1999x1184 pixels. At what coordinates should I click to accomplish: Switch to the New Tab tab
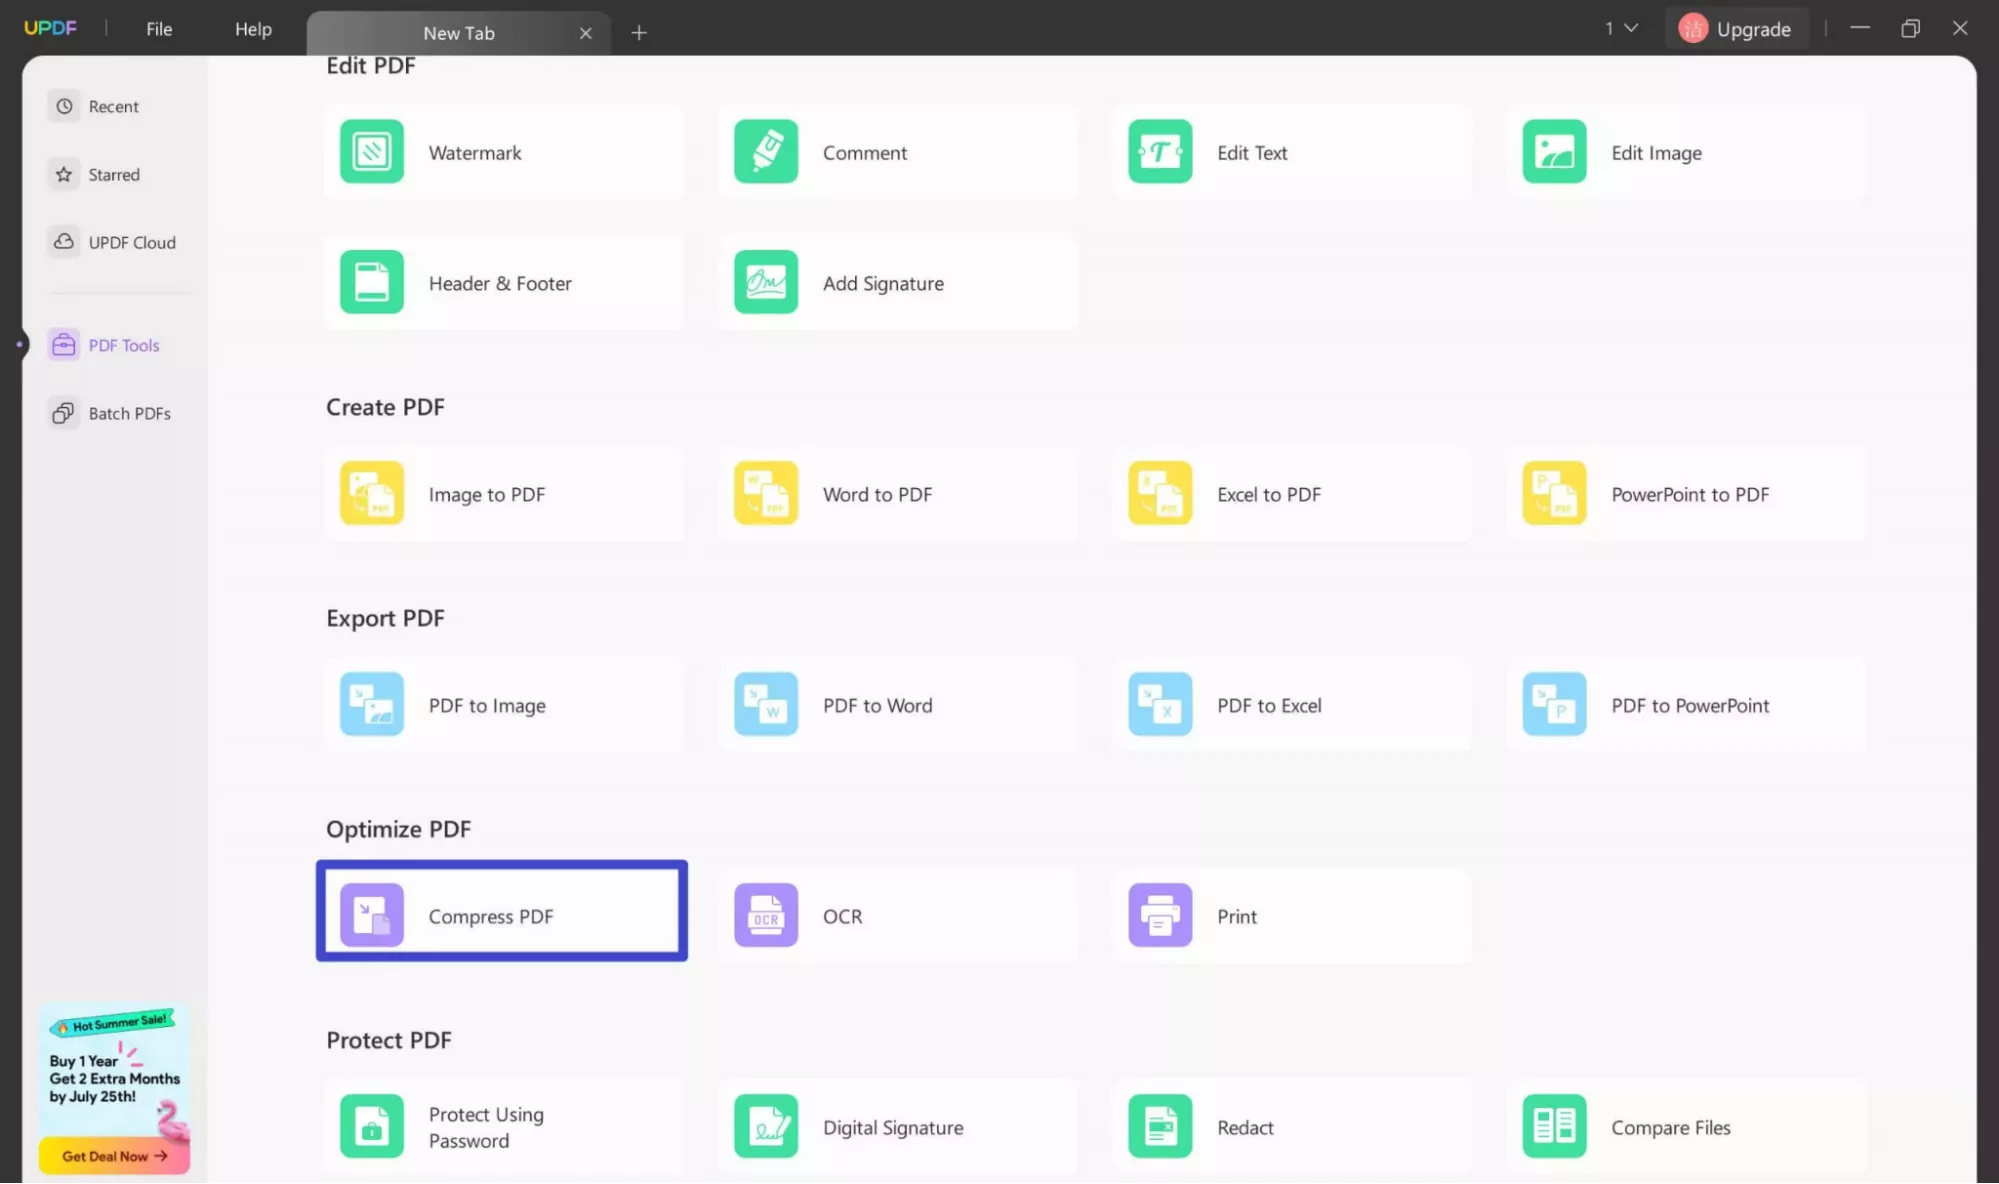[x=458, y=33]
